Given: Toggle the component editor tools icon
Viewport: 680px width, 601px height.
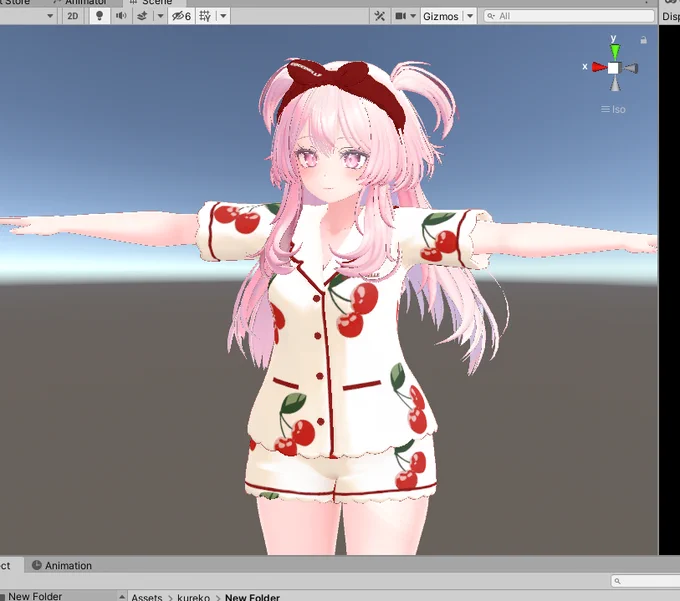Looking at the screenshot, I should [379, 16].
